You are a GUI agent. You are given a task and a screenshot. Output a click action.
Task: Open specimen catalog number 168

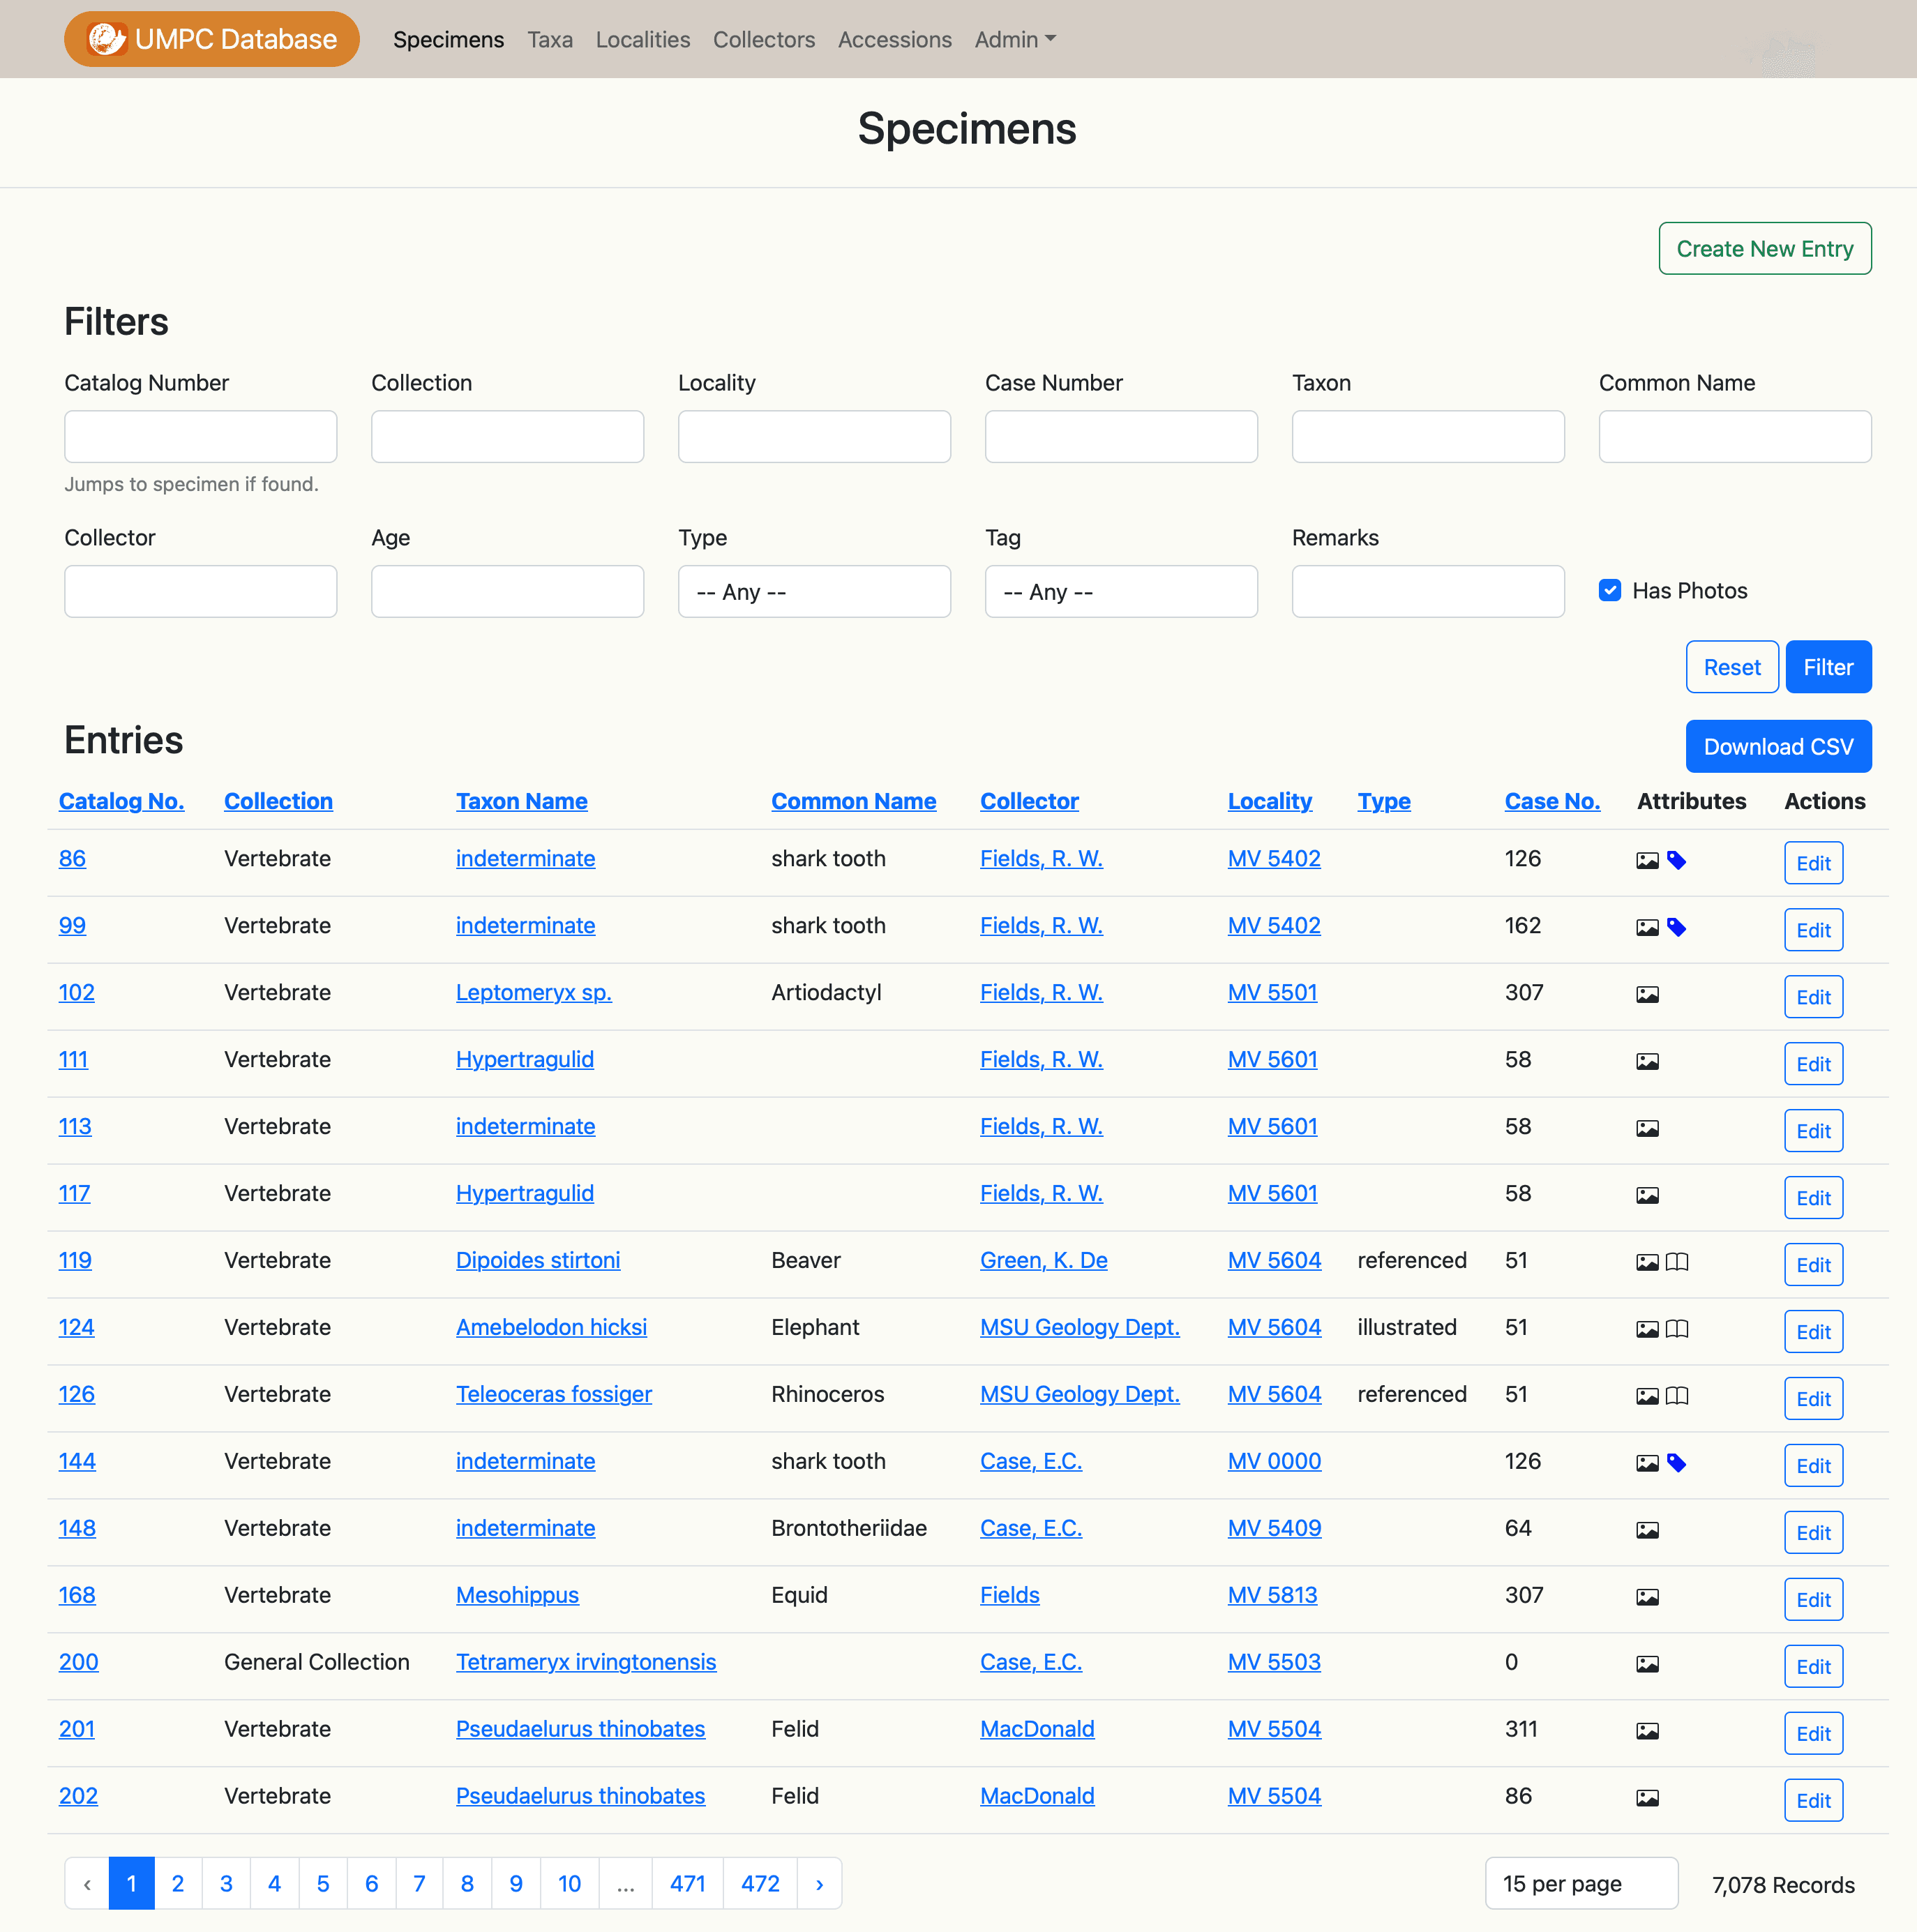[77, 1595]
